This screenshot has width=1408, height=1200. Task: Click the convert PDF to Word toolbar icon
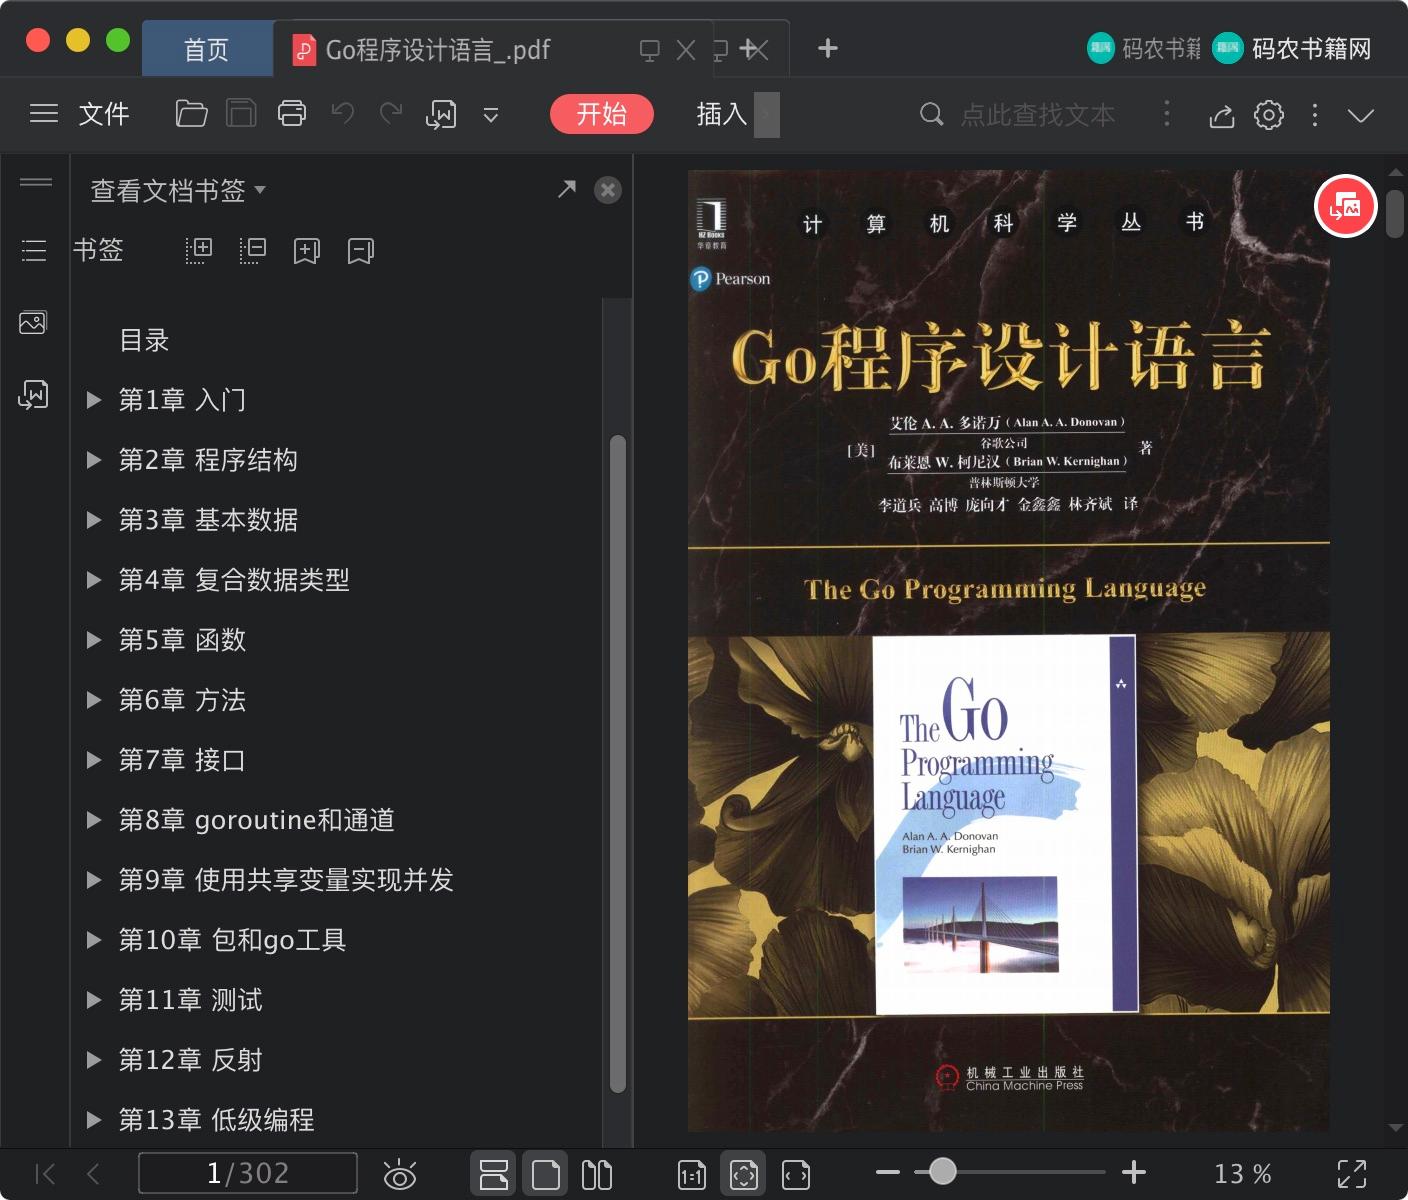coord(441,115)
